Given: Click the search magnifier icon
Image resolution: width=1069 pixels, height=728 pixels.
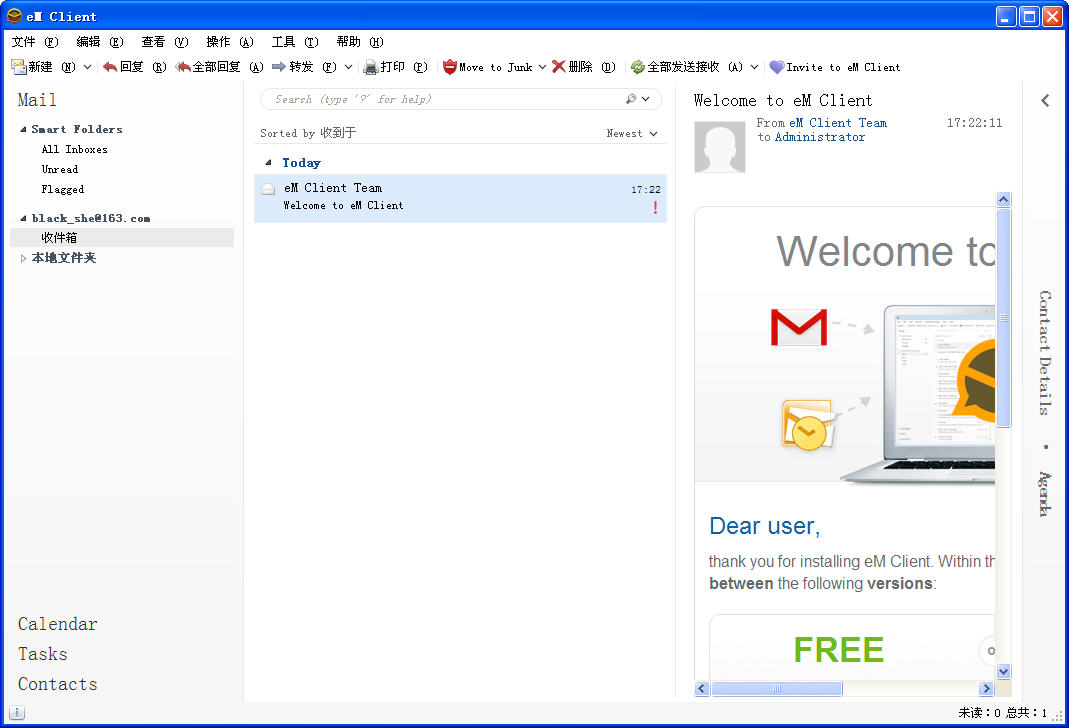Looking at the screenshot, I should [x=631, y=99].
